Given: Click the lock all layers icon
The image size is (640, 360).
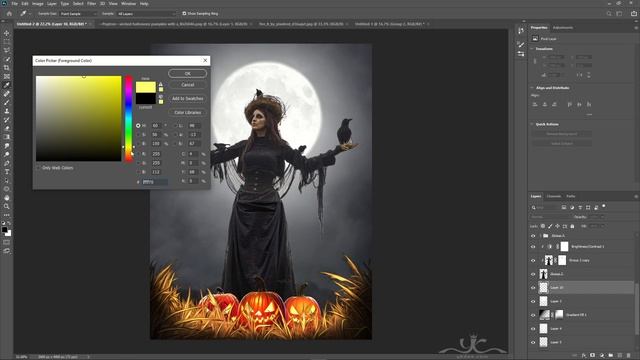Looking at the screenshot, I should (572, 226).
